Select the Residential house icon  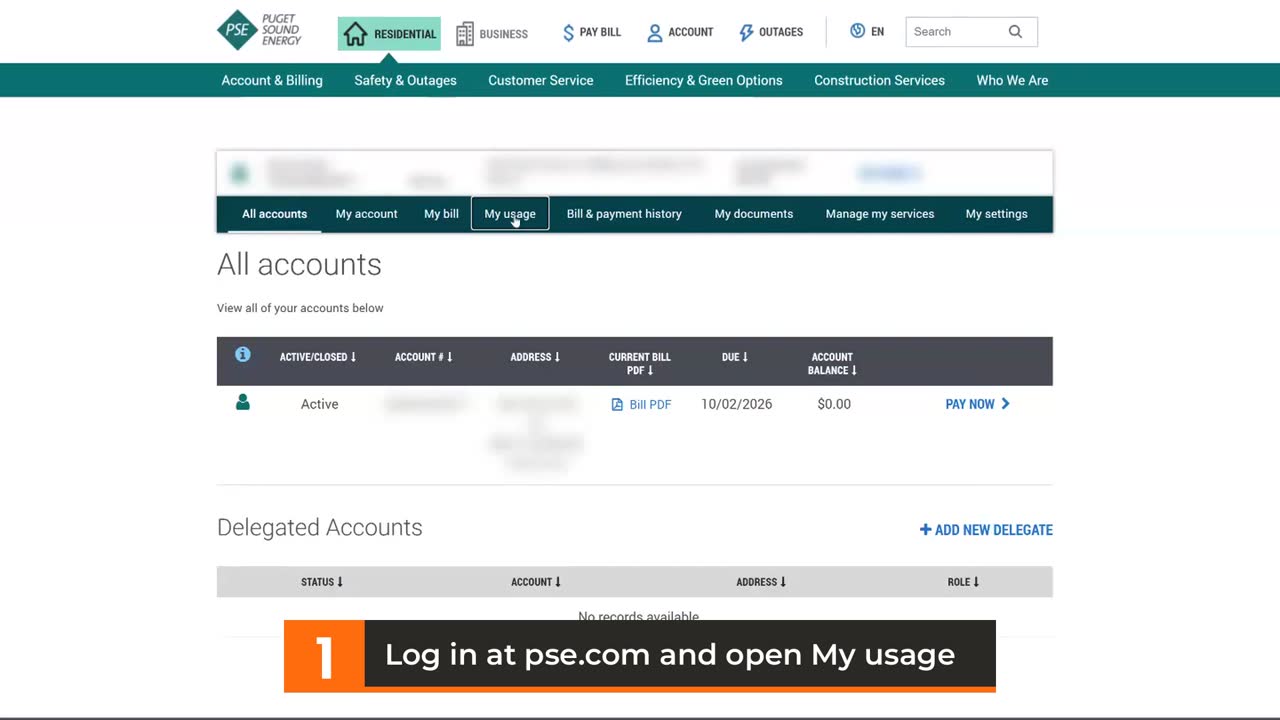click(356, 34)
